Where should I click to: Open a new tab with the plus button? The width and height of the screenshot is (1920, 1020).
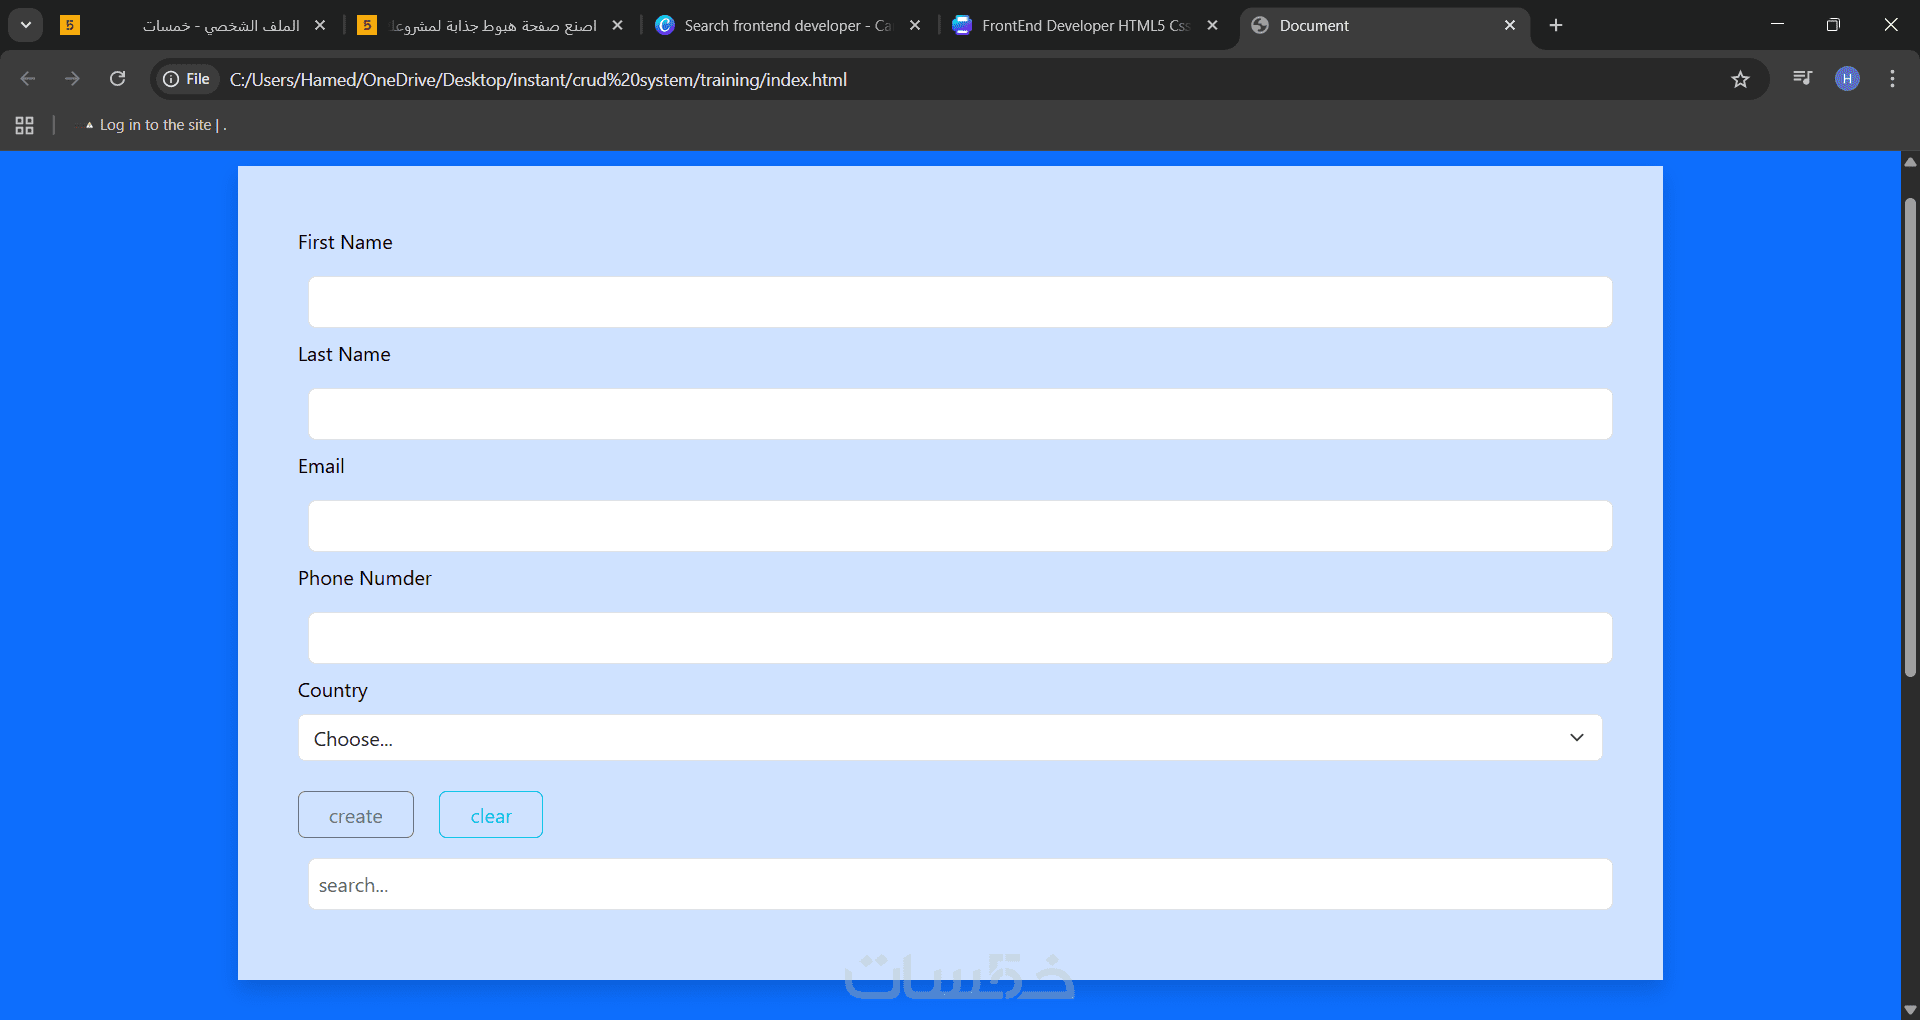1556,25
